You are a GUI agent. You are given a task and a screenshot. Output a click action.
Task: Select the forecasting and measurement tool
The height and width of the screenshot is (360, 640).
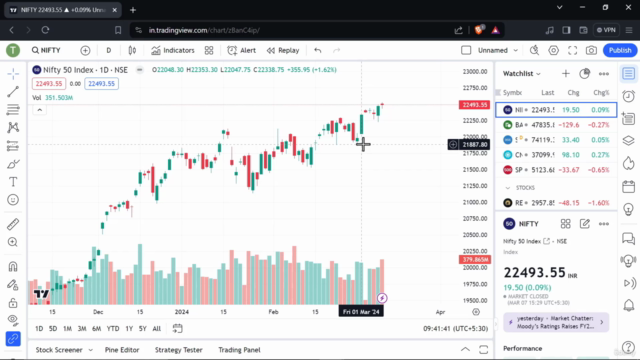[13, 146]
